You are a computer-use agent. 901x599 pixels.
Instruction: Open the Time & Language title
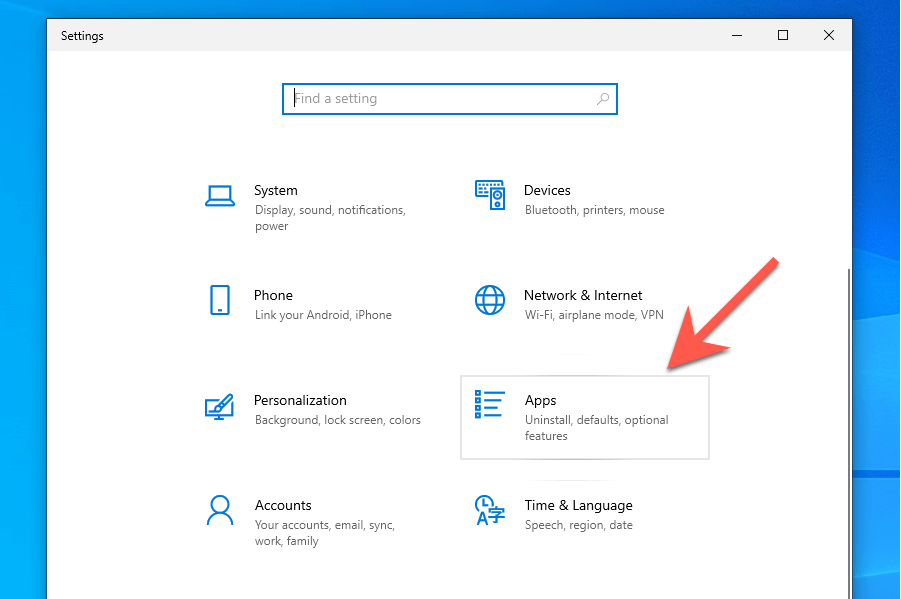(x=578, y=505)
